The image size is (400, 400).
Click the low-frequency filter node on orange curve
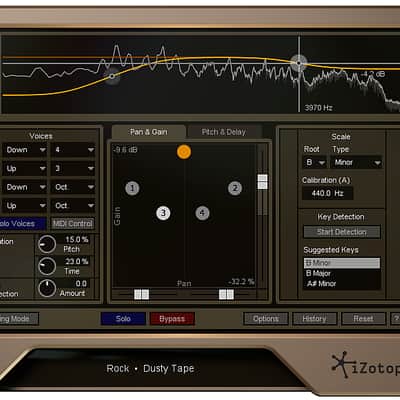(x=112, y=76)
